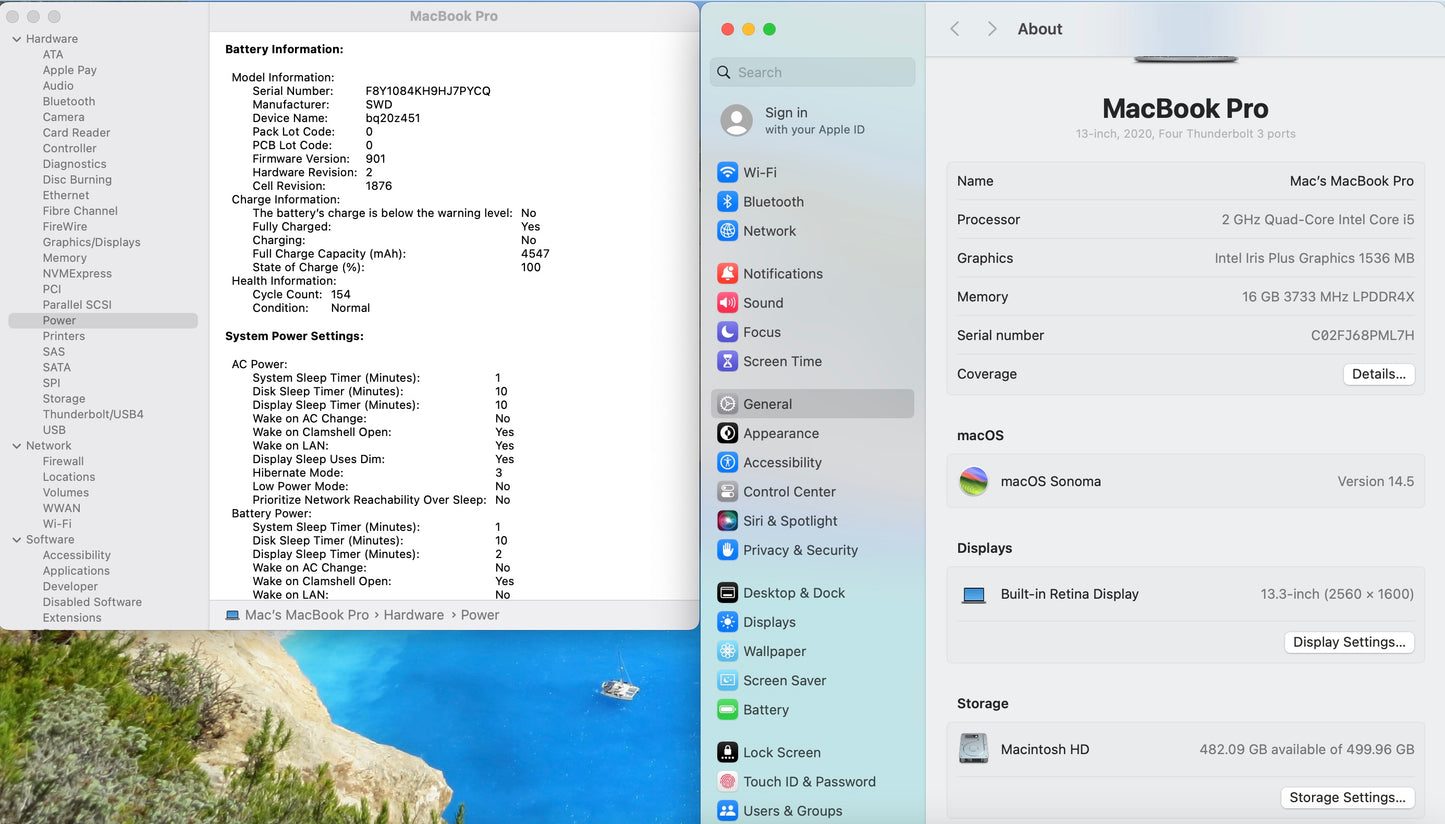This screenshot has height=824, width=1445.
Task: Open Screen Time hourglass icon
Action: pyautogui.click(x=727, y=361)
